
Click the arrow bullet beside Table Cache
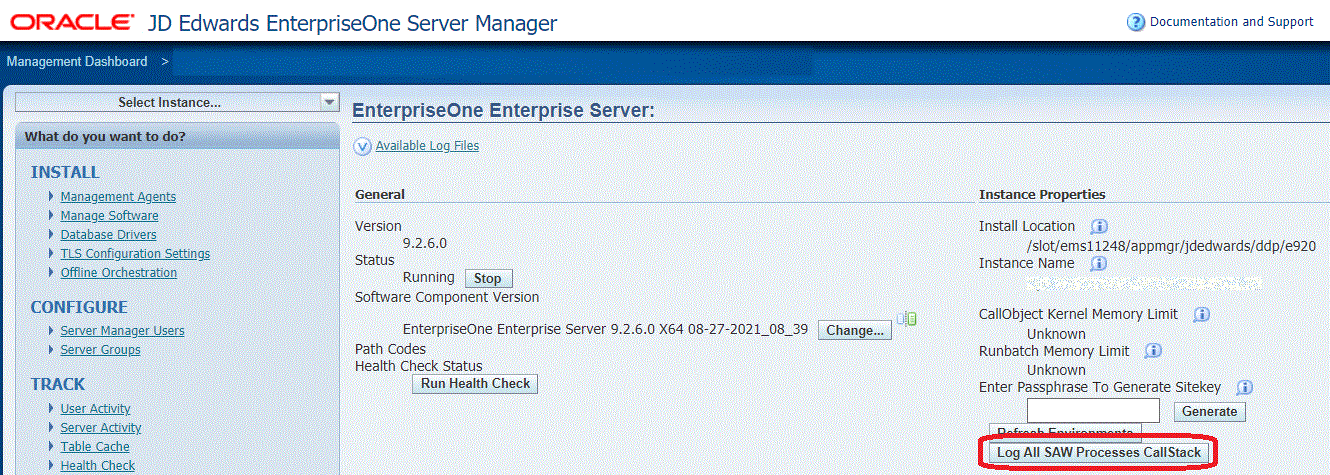[x=51, y=446]
